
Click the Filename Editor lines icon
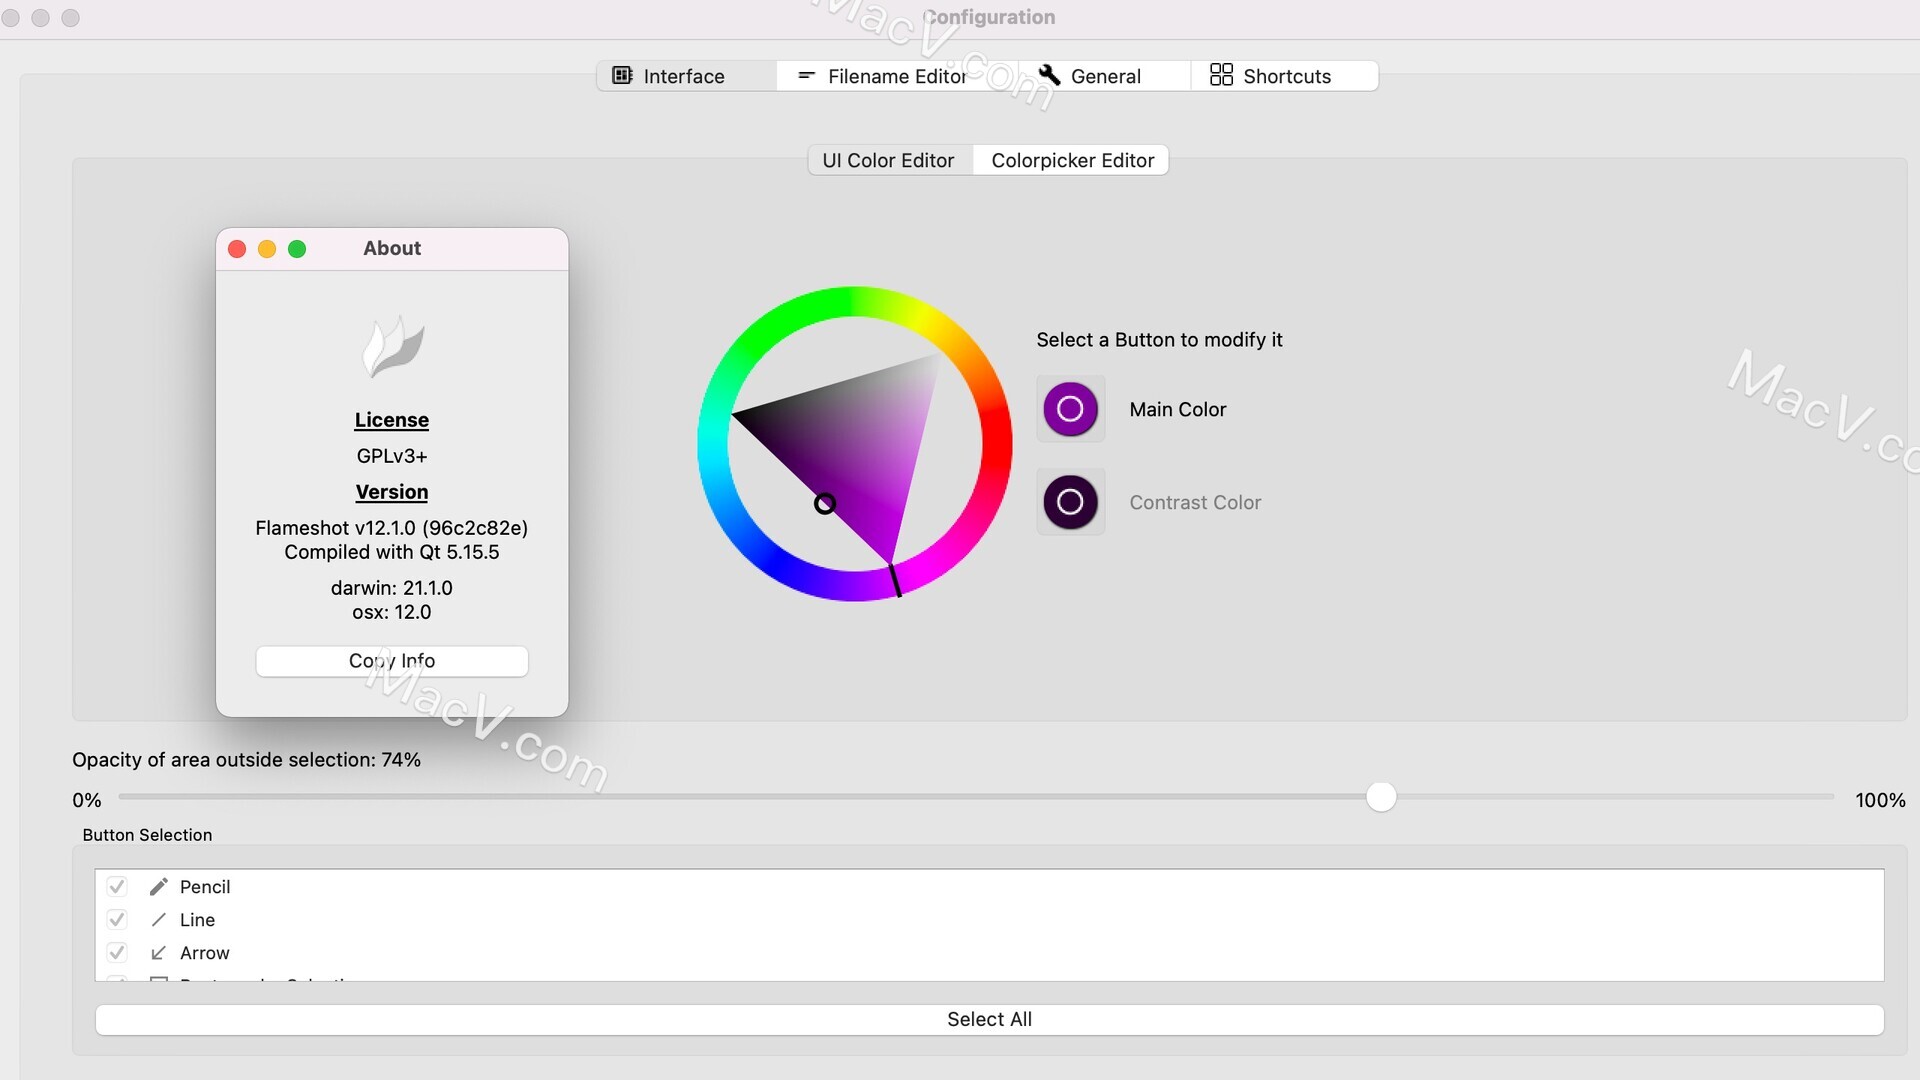806,75
